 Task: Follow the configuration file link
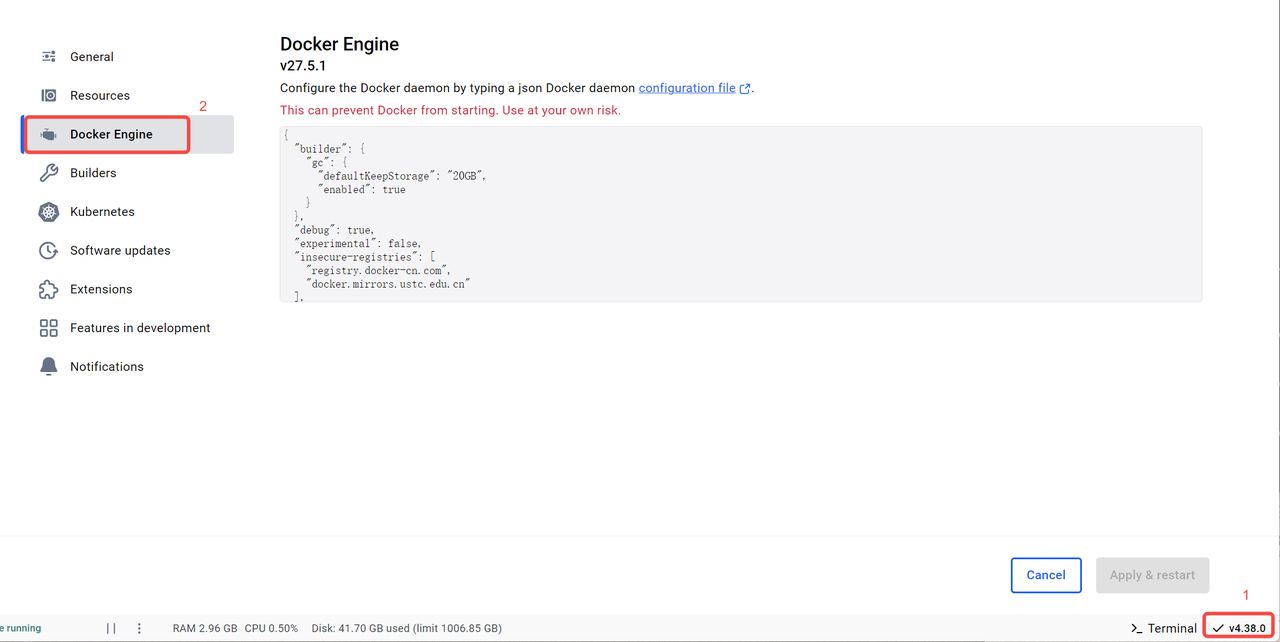tap(687, 88)
